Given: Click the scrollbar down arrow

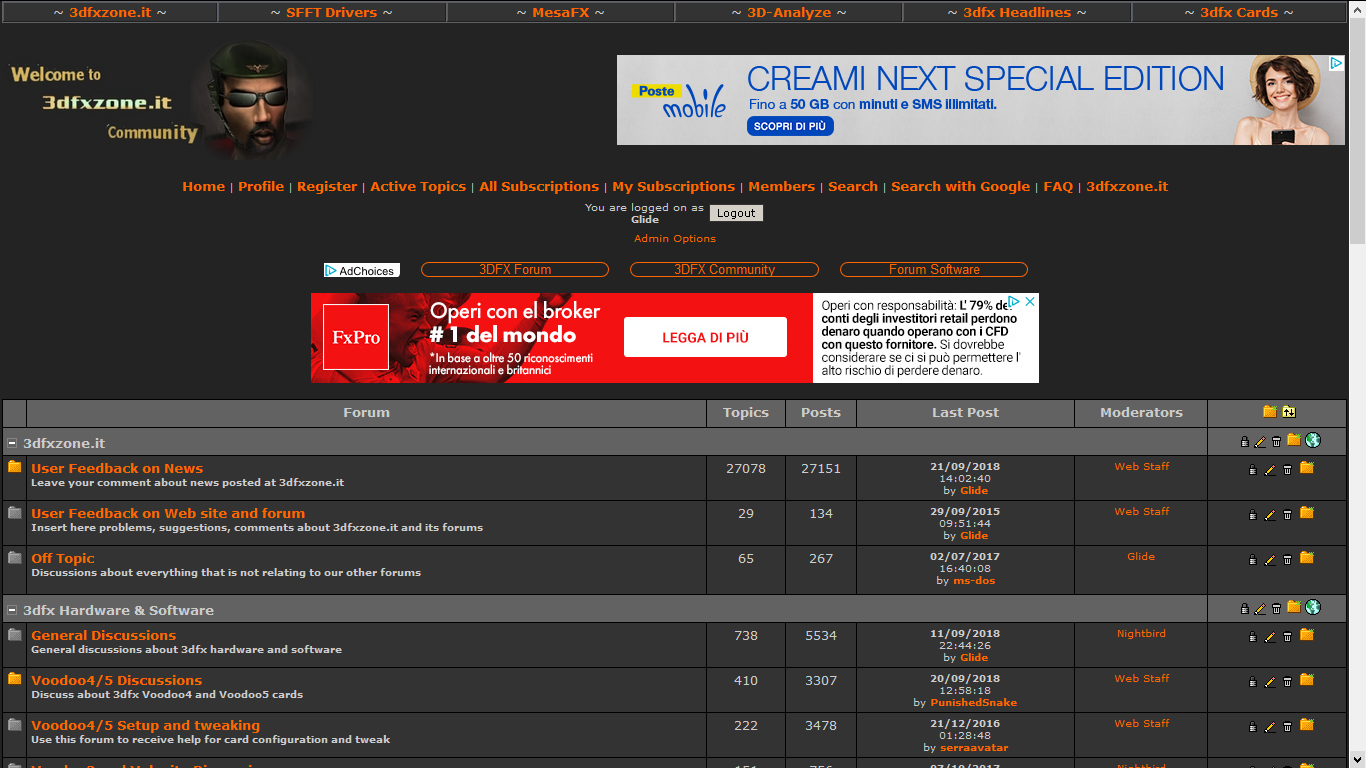Looking at the screenshot, I should pos(1357,759).
